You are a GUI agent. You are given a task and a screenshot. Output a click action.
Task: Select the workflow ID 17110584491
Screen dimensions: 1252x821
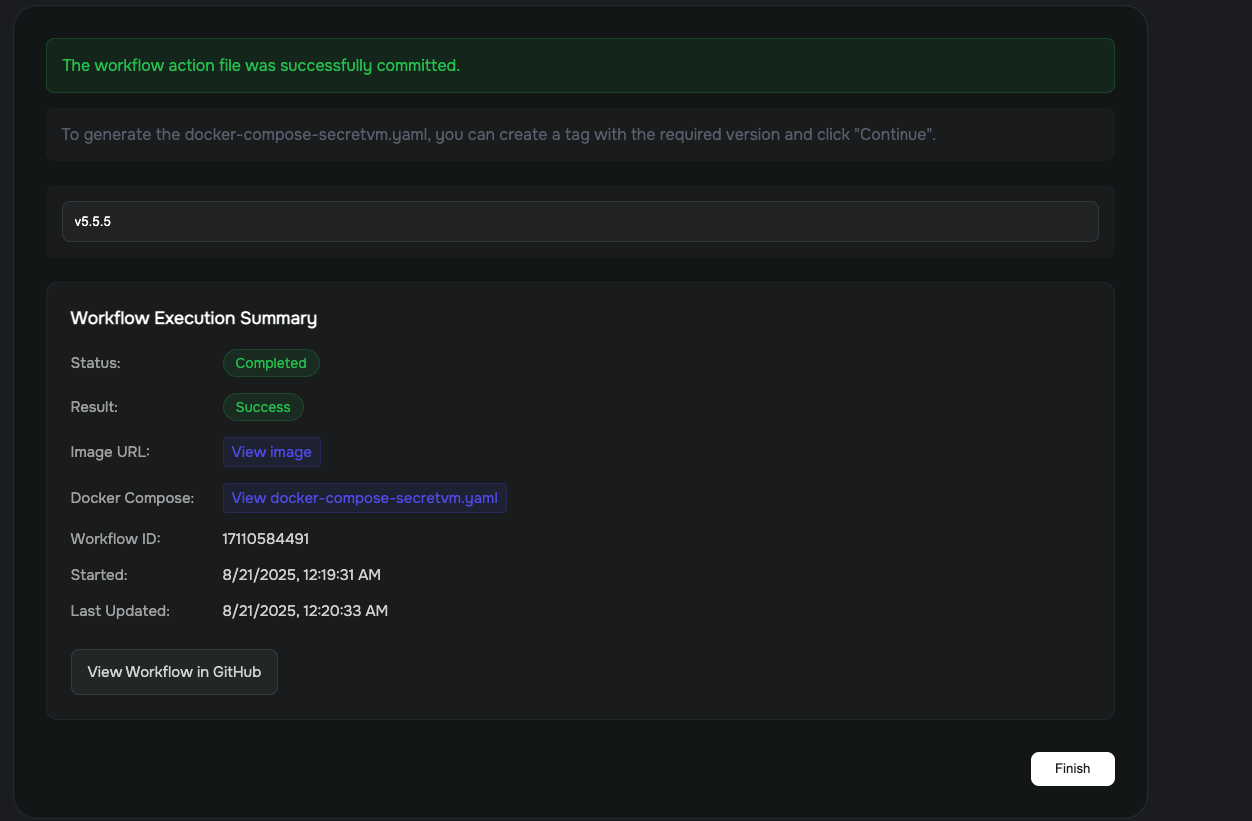(x=265, y=539)
